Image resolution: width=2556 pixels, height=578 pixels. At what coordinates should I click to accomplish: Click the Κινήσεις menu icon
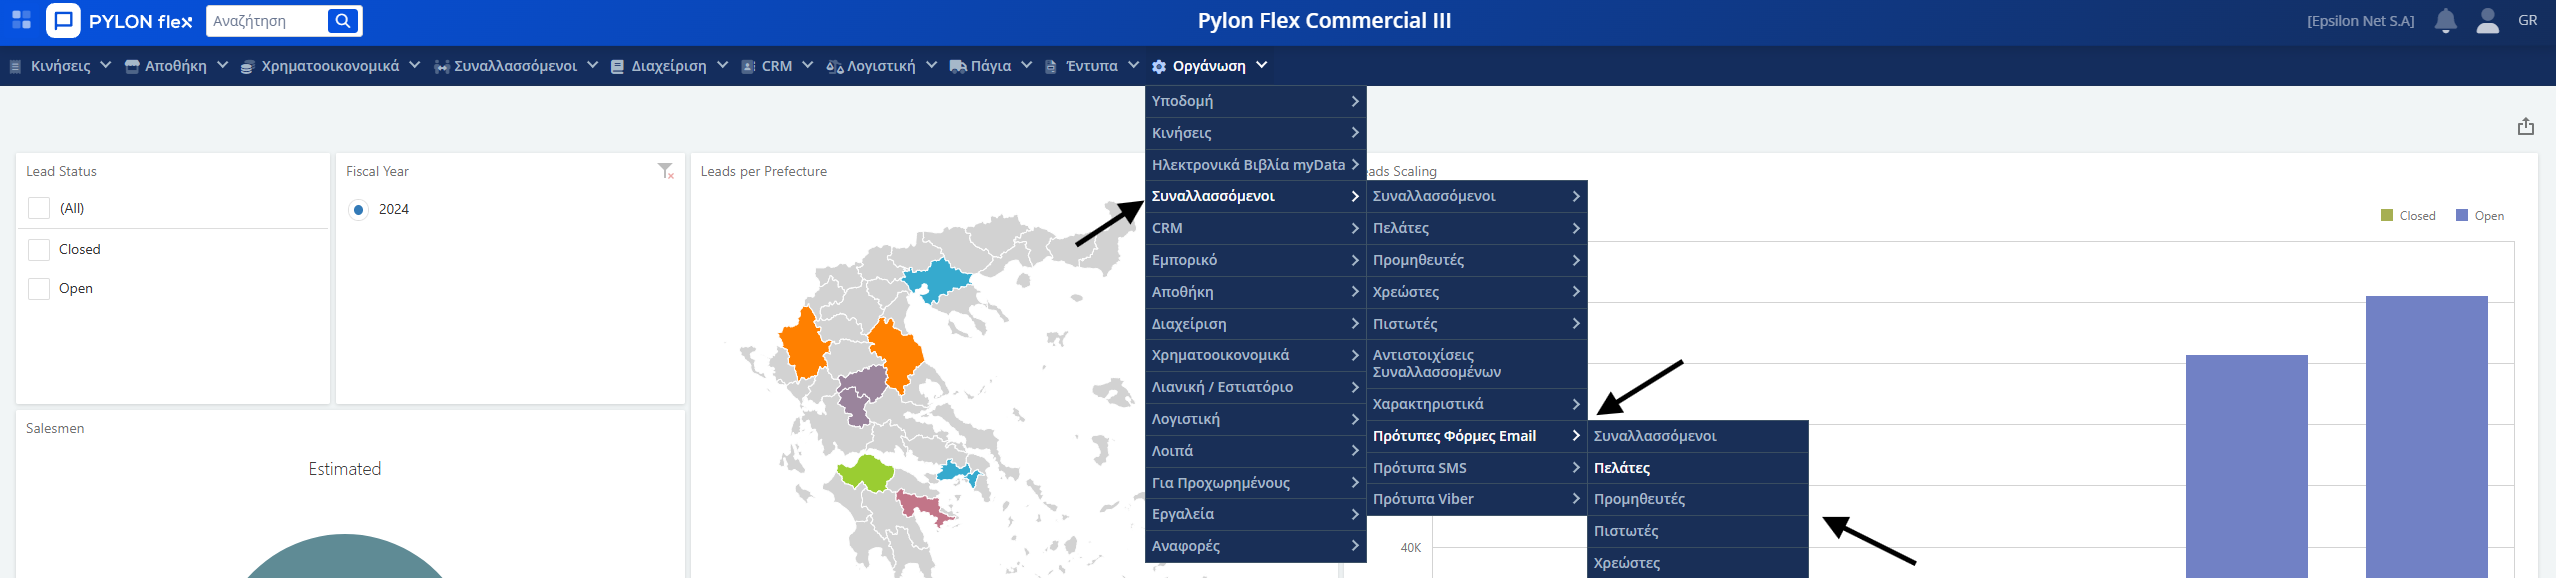15,67
